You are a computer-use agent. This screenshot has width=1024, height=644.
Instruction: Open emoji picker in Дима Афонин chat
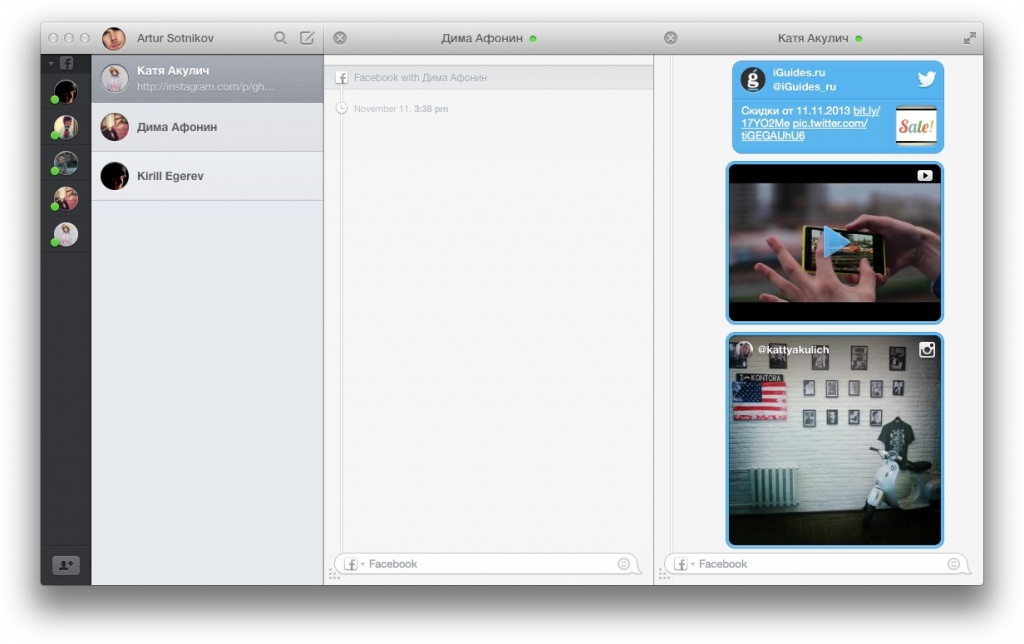coord(624,564)
